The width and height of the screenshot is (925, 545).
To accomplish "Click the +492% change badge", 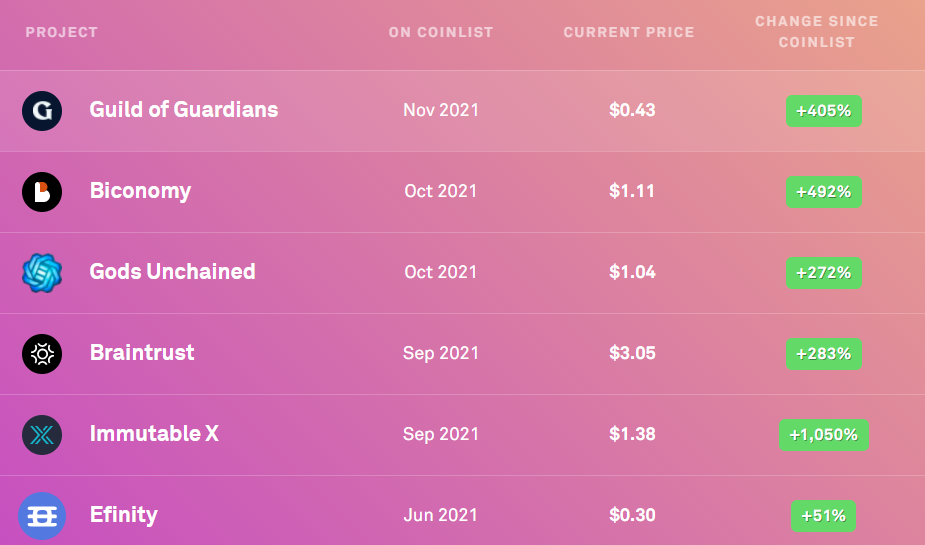I will click(x=823, y=191).
